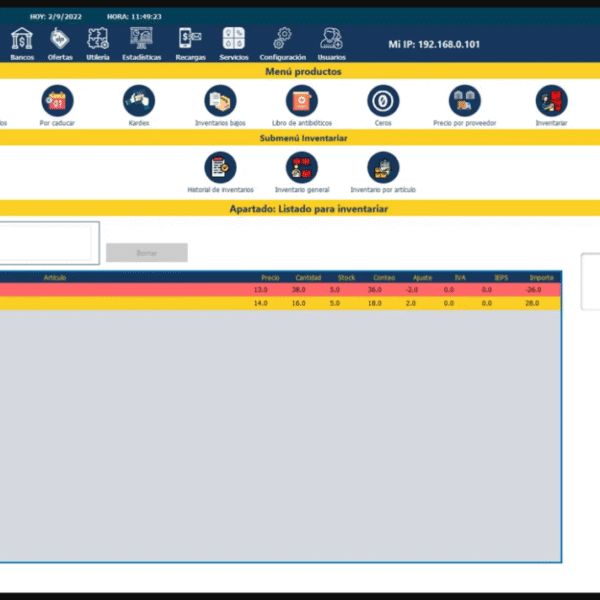The image size is (600, 600).
Task: Choose Inventario por artículo option
Action: point(383,168)
